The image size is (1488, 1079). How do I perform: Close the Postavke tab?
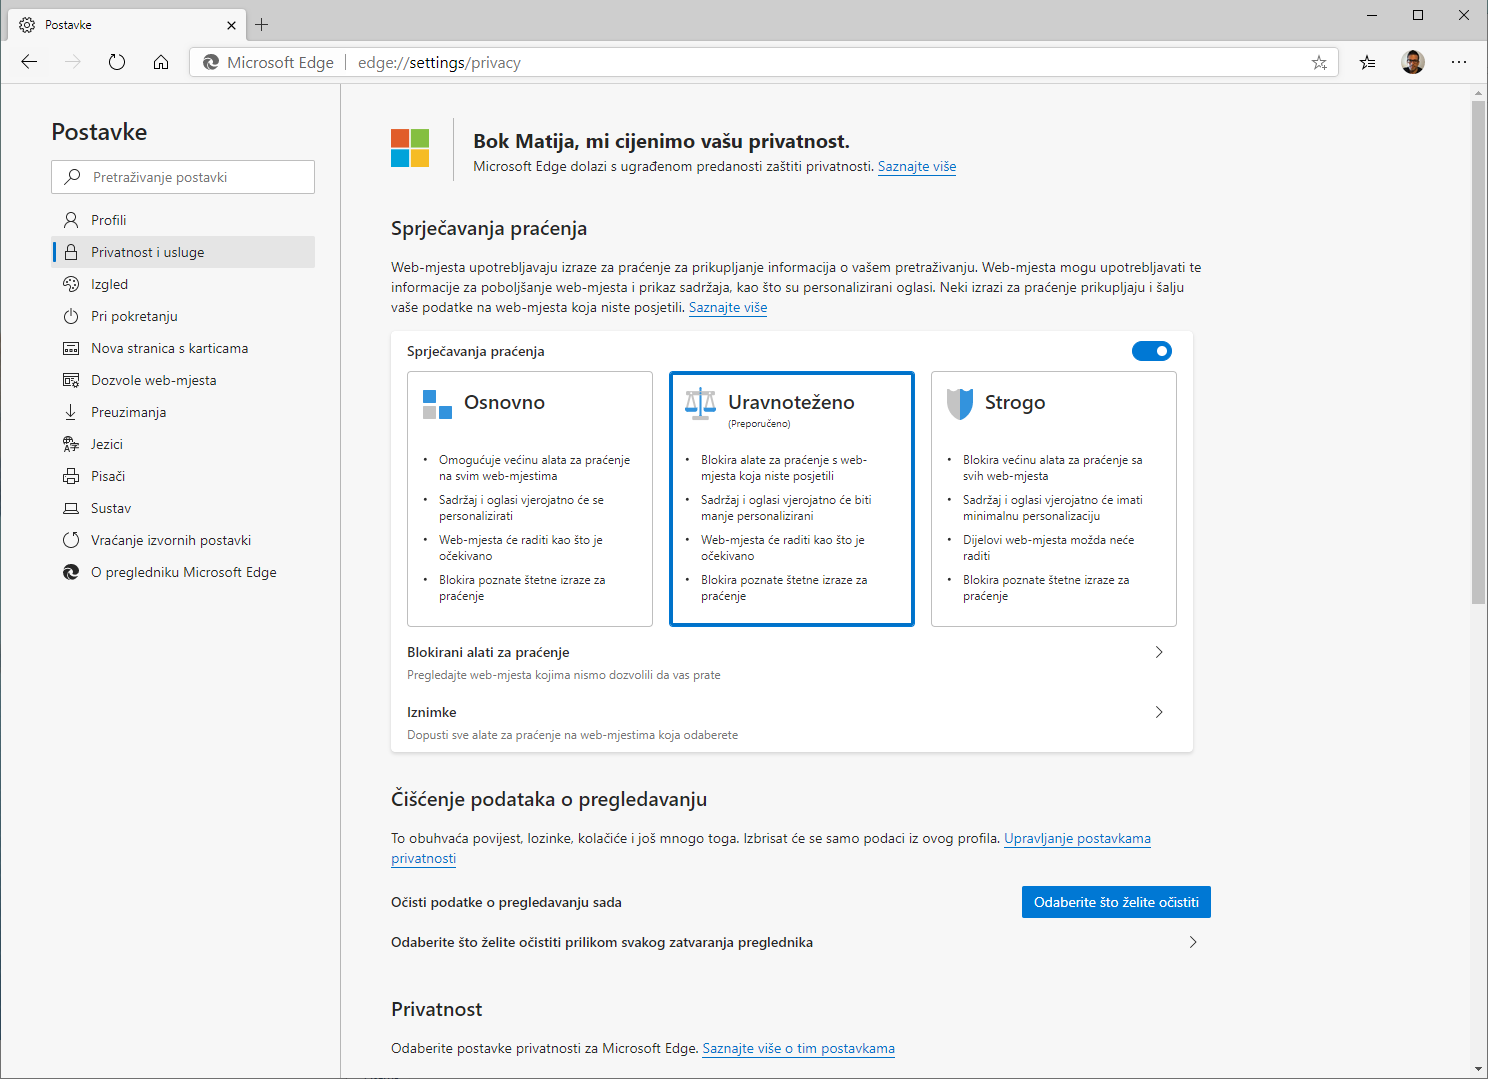[x=231, y=25]
